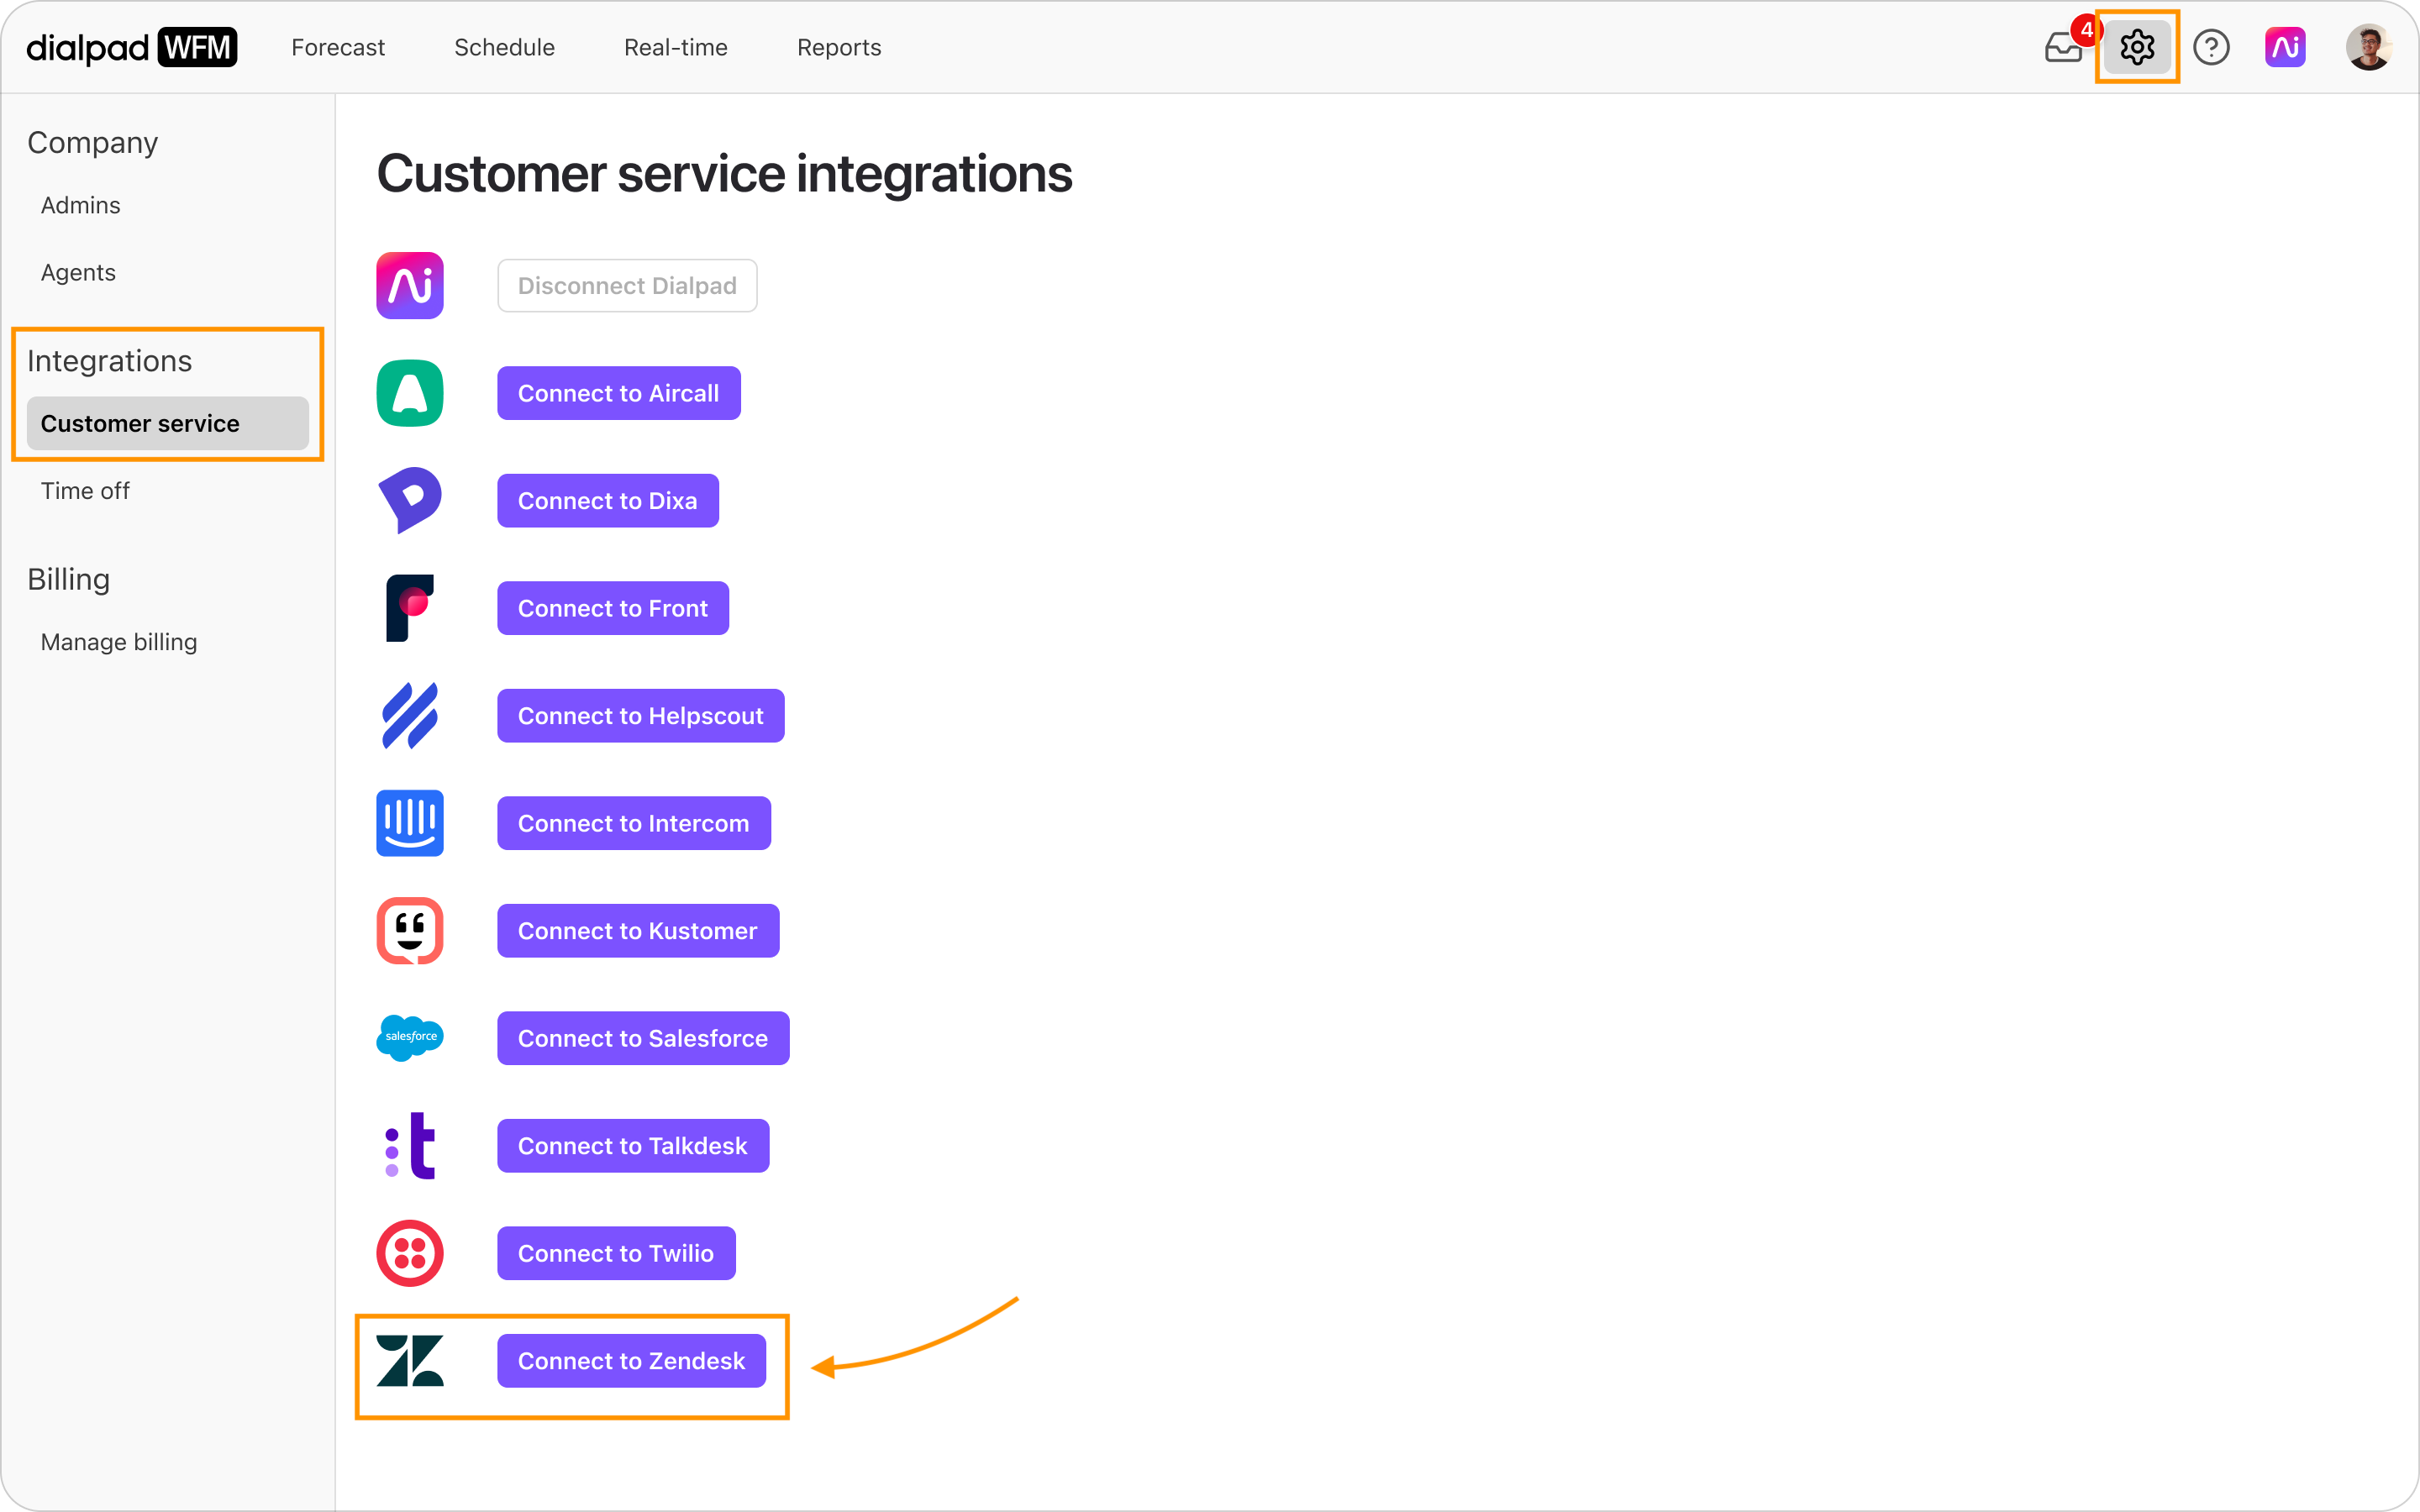
Task: Open the inbox notifications icon
Action: click(x=2063, y=47)
